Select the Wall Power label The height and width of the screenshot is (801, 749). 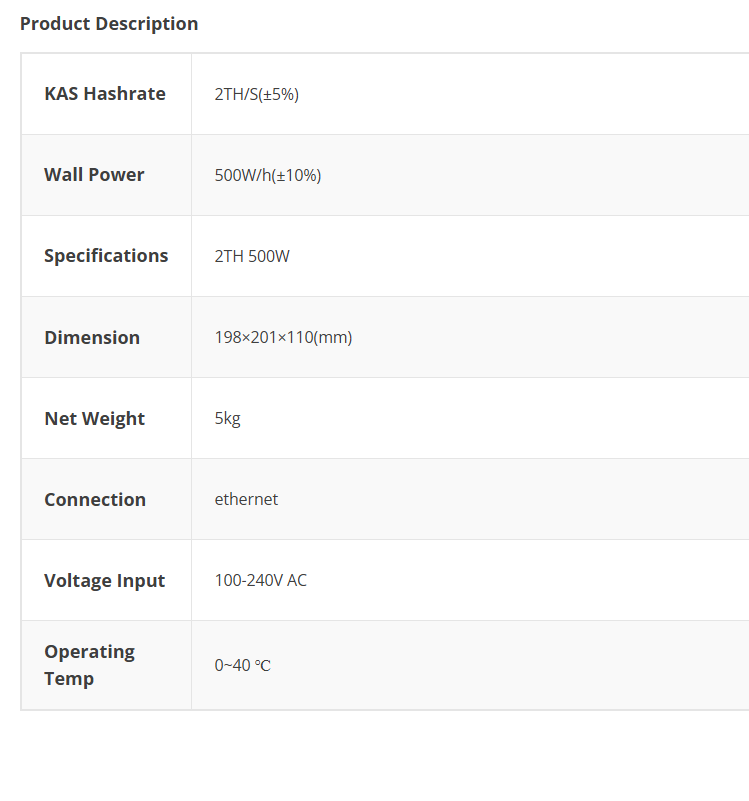94,175
